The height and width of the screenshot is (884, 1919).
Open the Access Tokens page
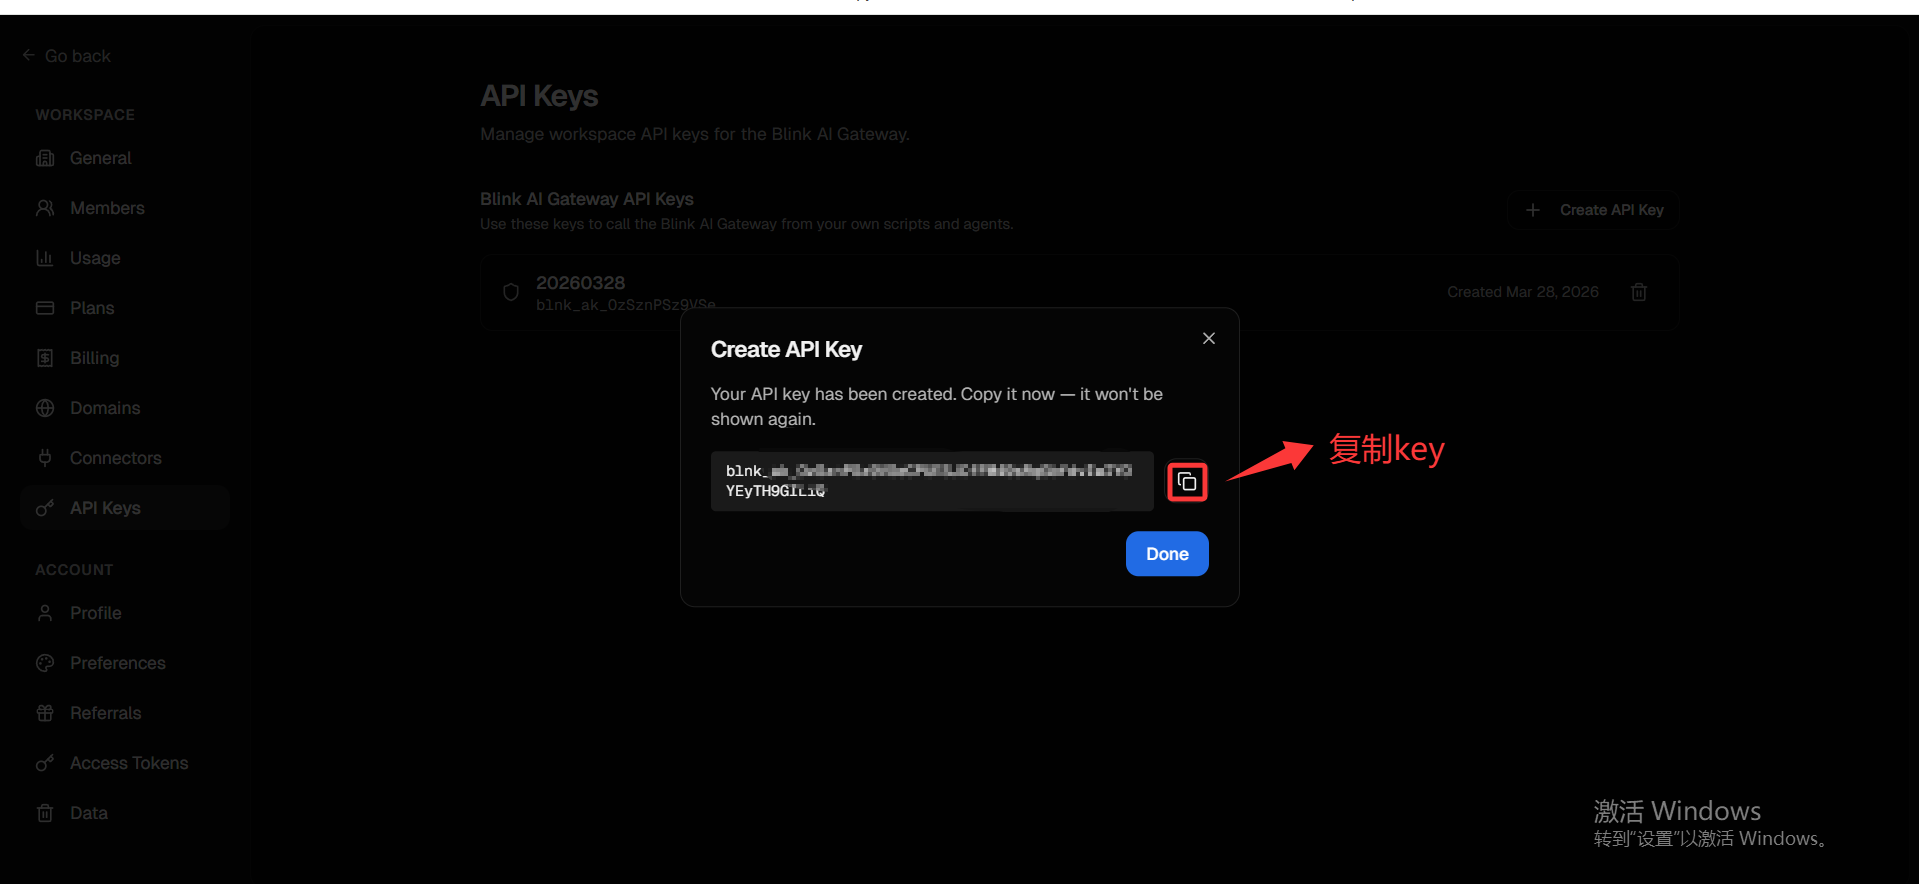(125, 763)
